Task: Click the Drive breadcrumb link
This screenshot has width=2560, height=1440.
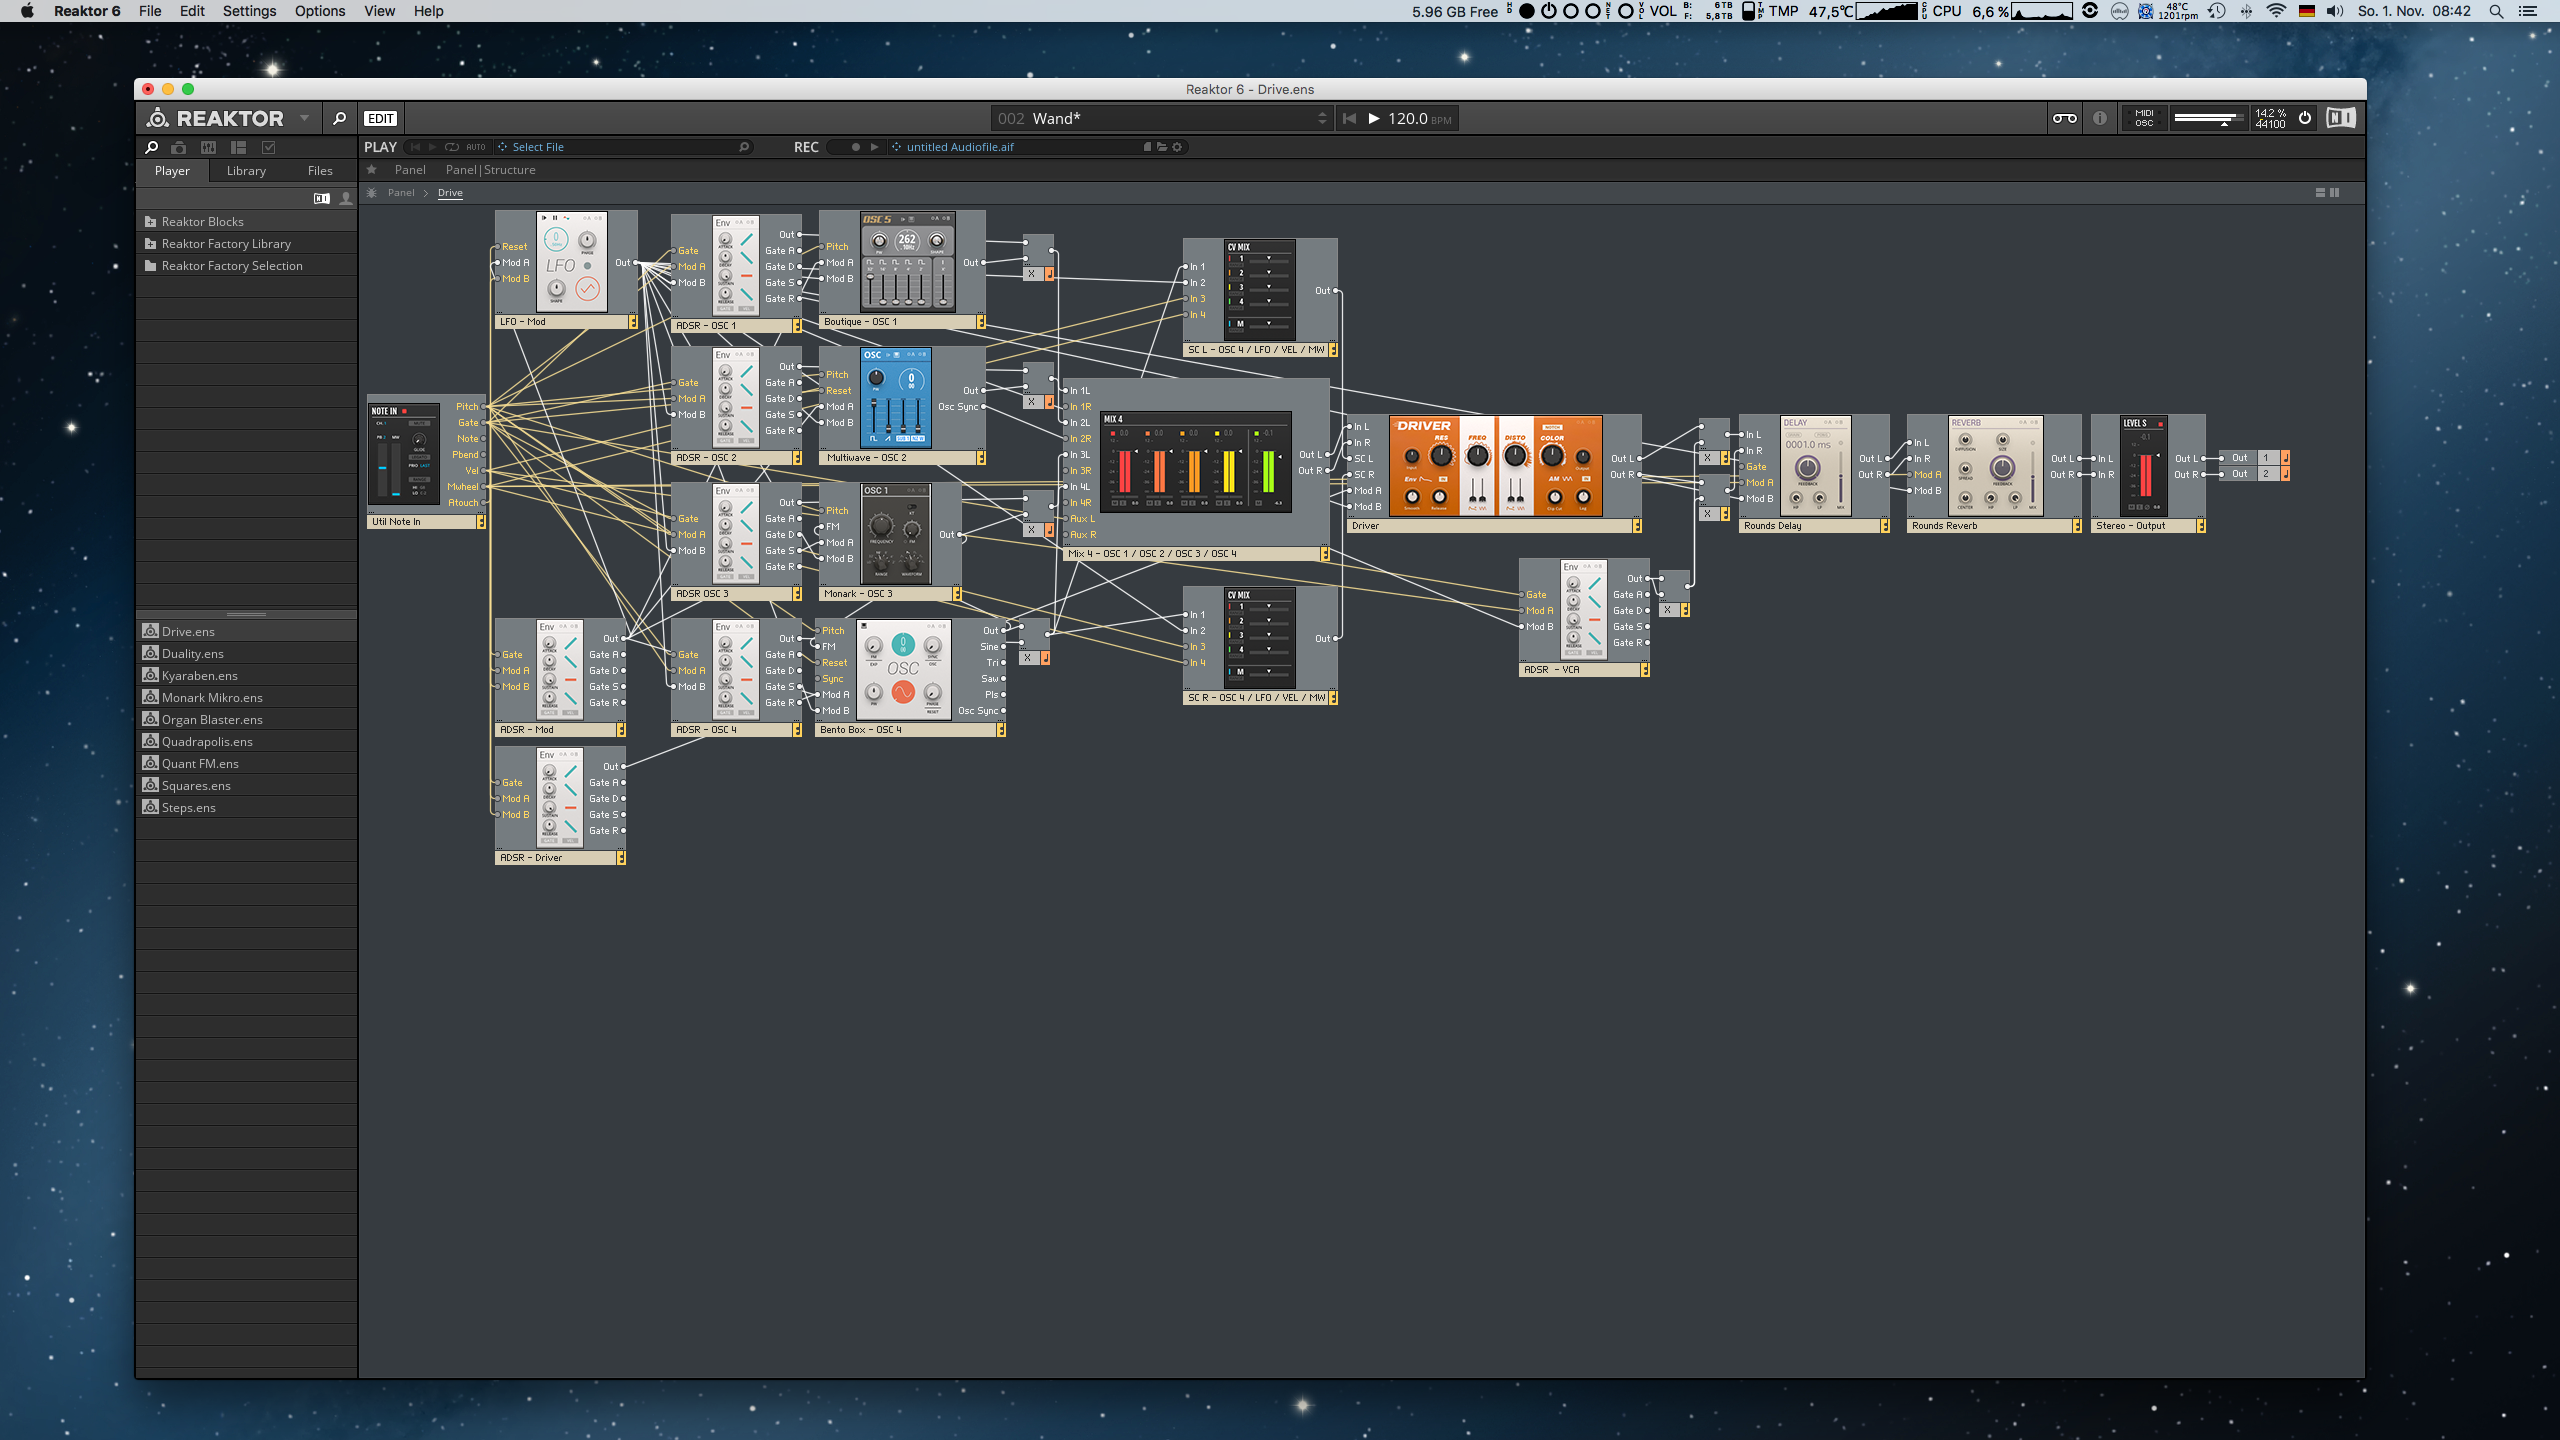Action: coord(450,193)
